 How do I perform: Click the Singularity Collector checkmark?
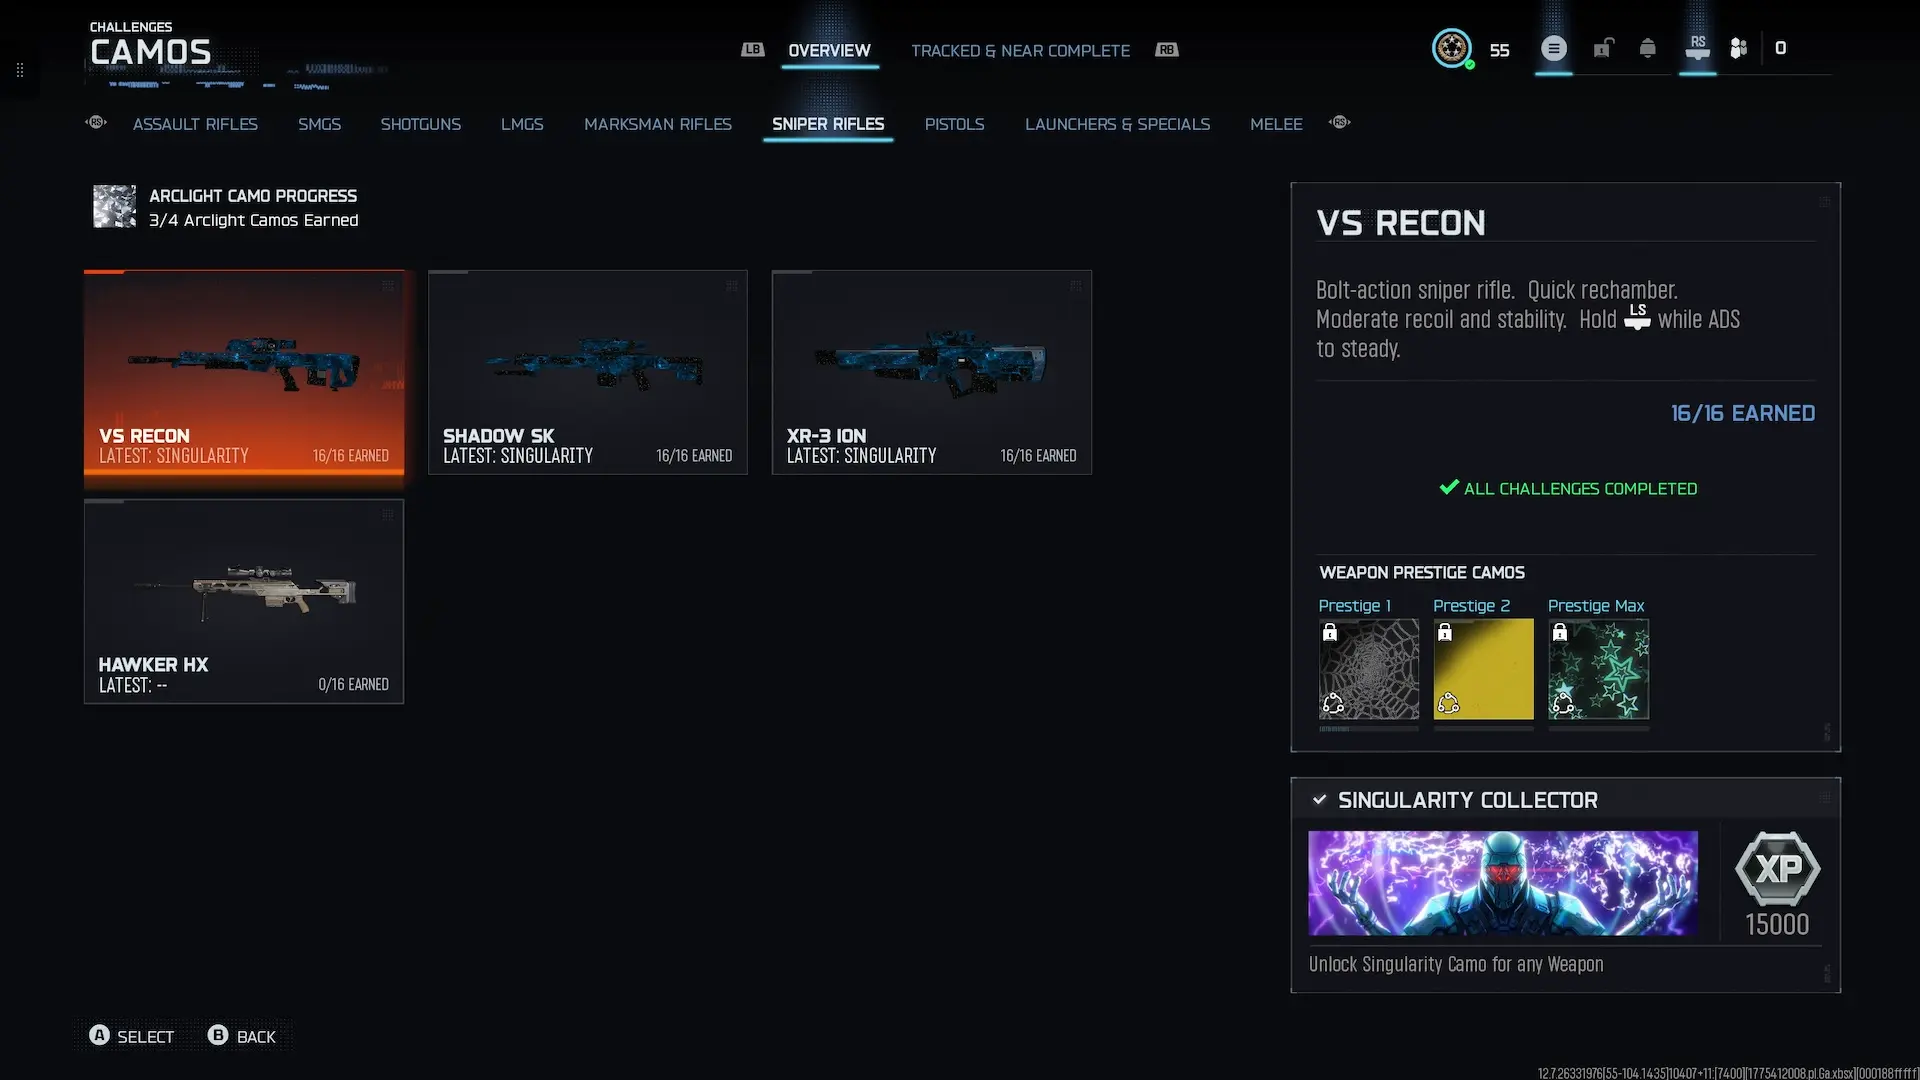[x=1319, y=800]
